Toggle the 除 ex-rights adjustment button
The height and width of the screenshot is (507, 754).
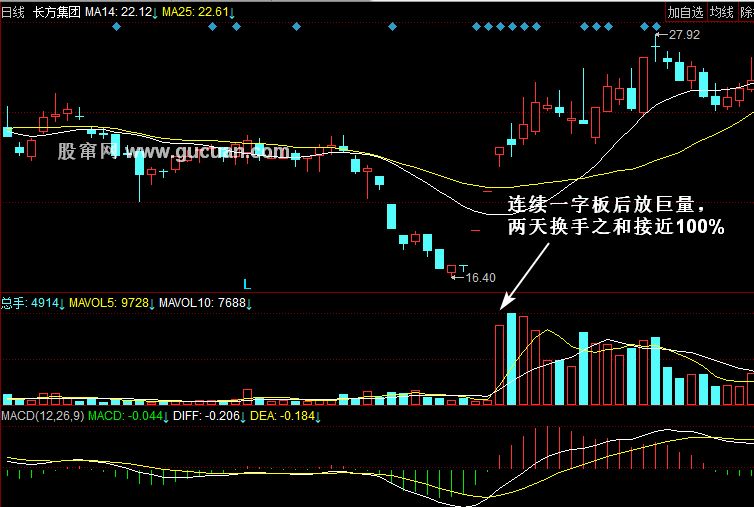pos(746,12)
